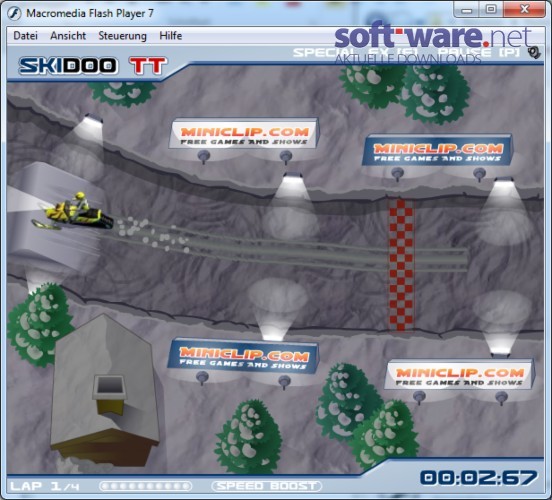
Task: Maximize the Flash Player window
Action: 491,10
